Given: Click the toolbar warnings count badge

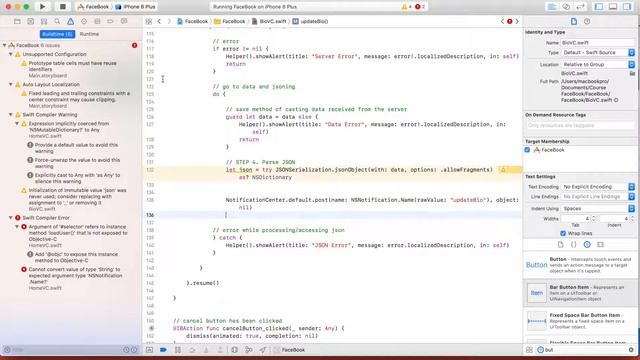Looking at the screenshot, I should click(x=407, y=7).
